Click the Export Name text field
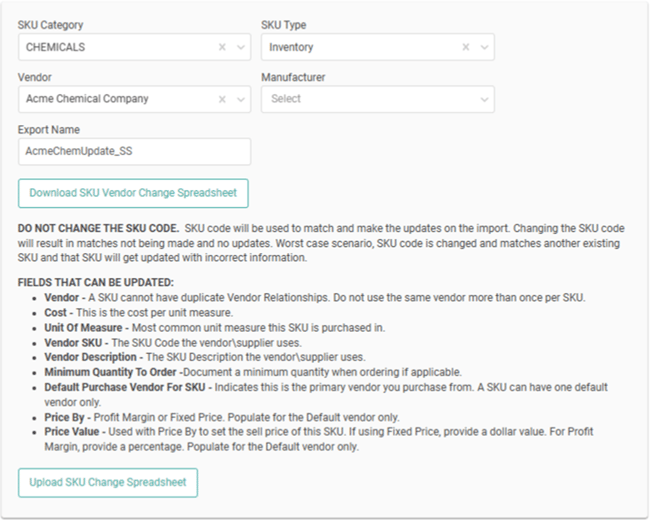650x520 pixels. 134,151
